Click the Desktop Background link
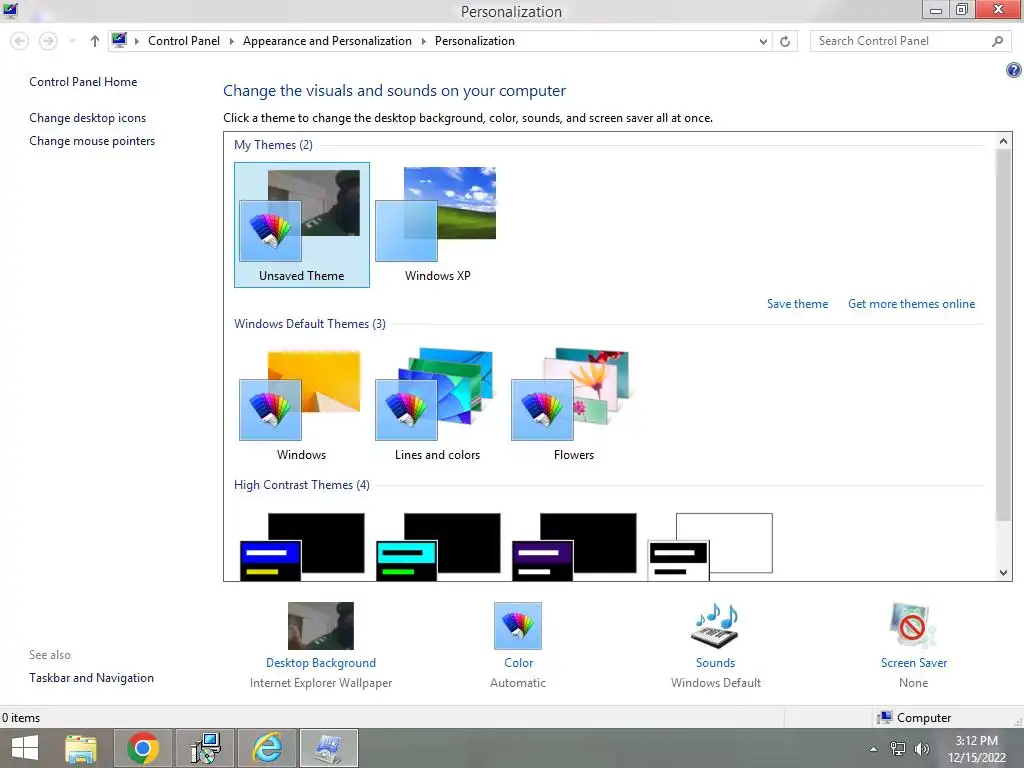The image size is (1024, 768). click(321, 663)
